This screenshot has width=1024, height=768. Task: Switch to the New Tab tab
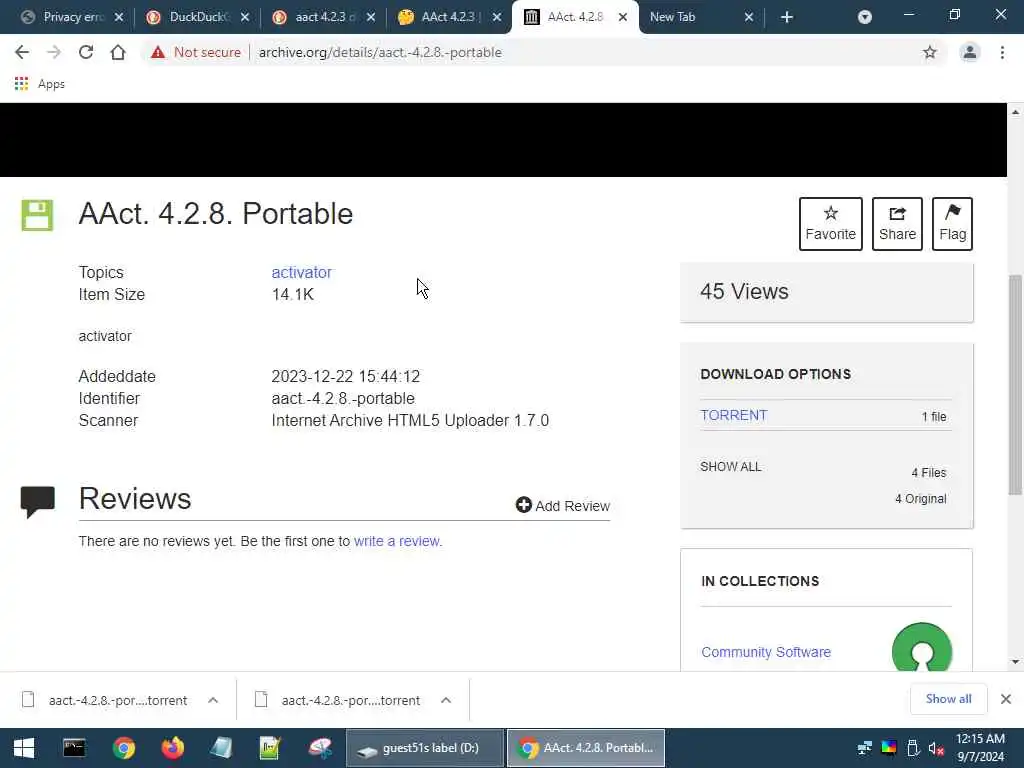click(699, 17)
